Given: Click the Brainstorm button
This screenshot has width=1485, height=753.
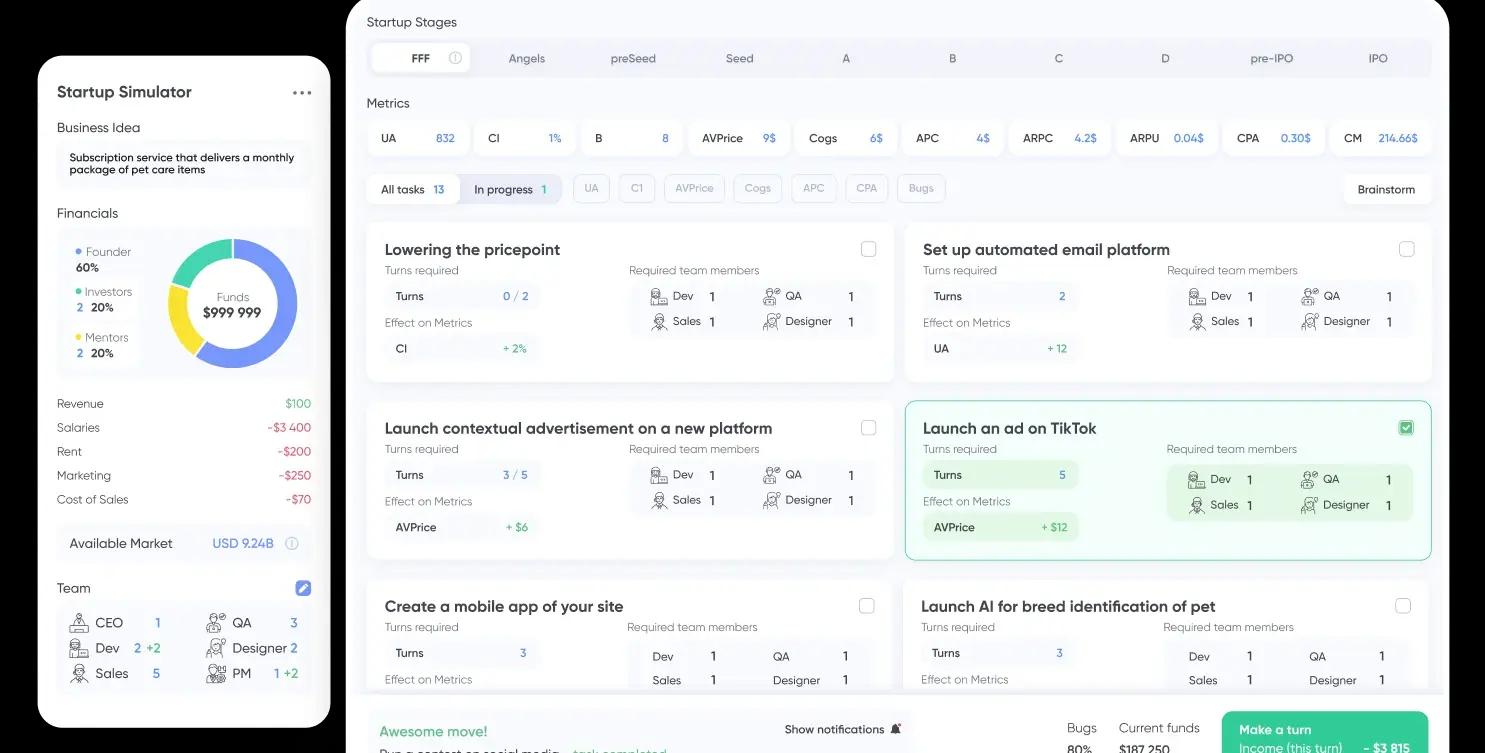Looking at the screenshot, I should coord(1386,189).
